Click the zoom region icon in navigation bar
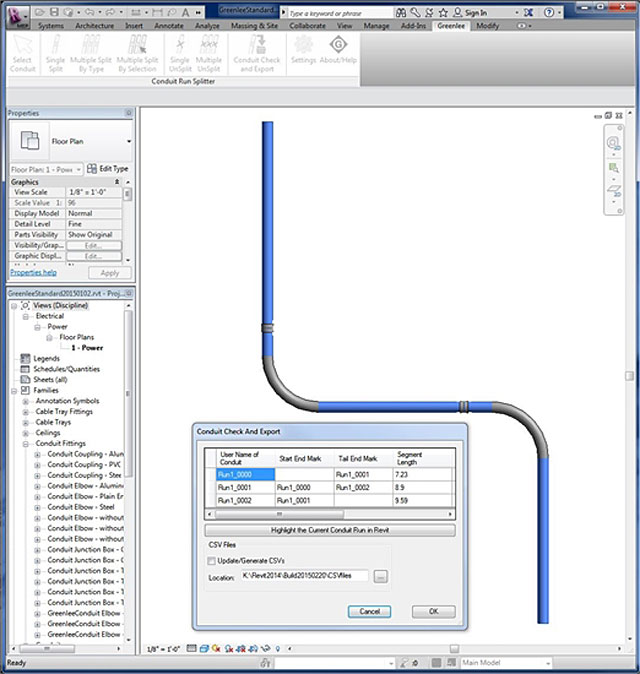The width and height of the screenshot is (640, 674). [614, 168]
